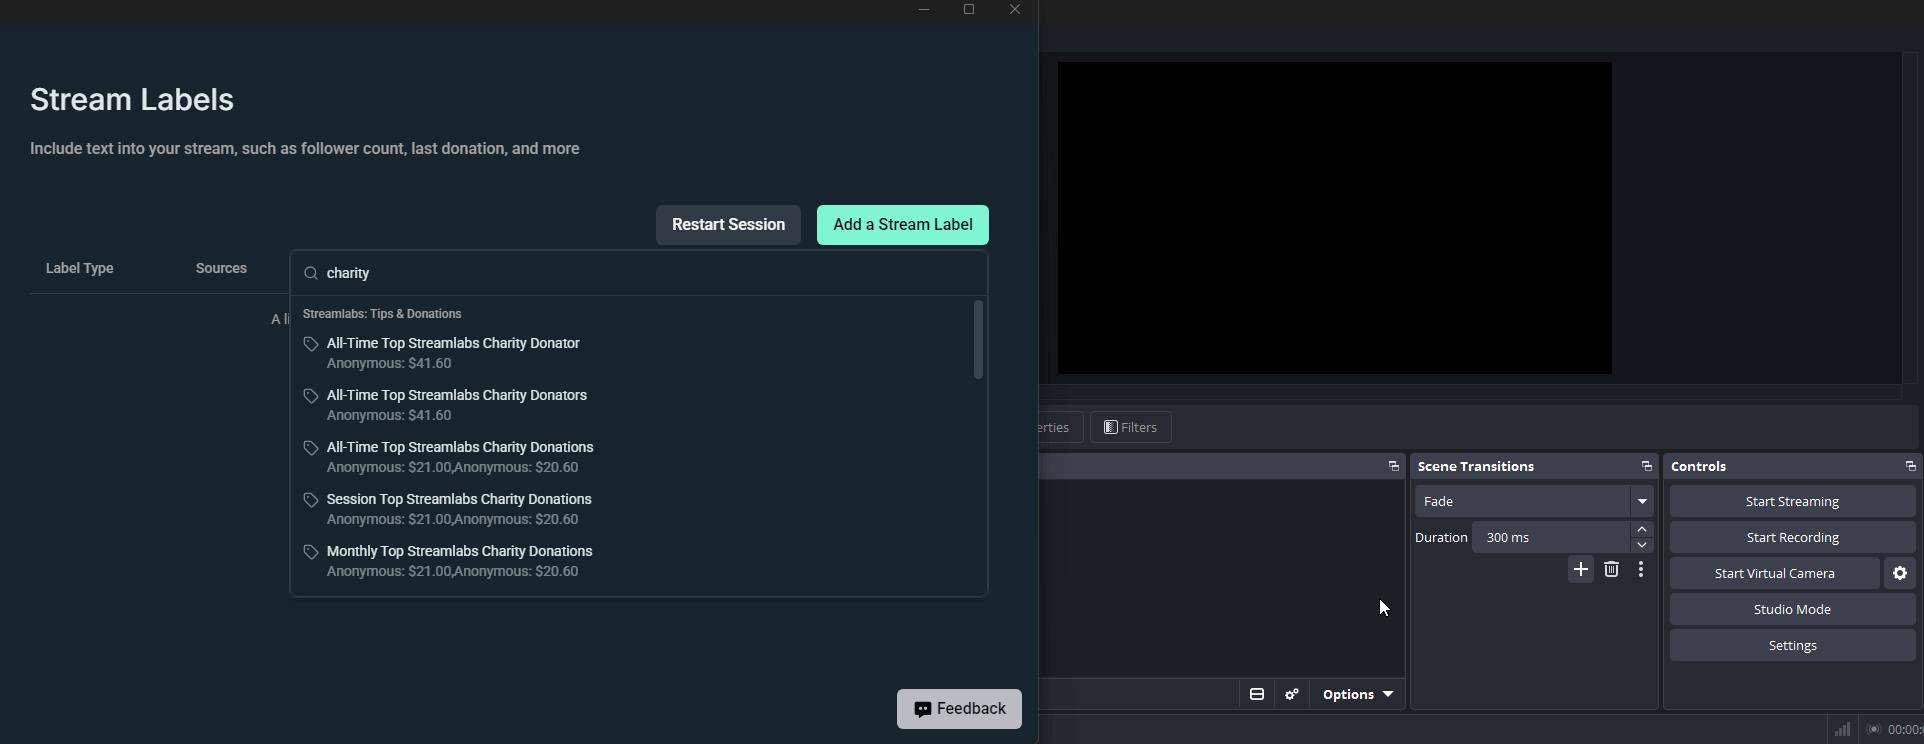Screen dimensions: 1924x744
Task: Click the layout bar icon beside Options
Action: pyautogui.click(x=1257, y=694)
